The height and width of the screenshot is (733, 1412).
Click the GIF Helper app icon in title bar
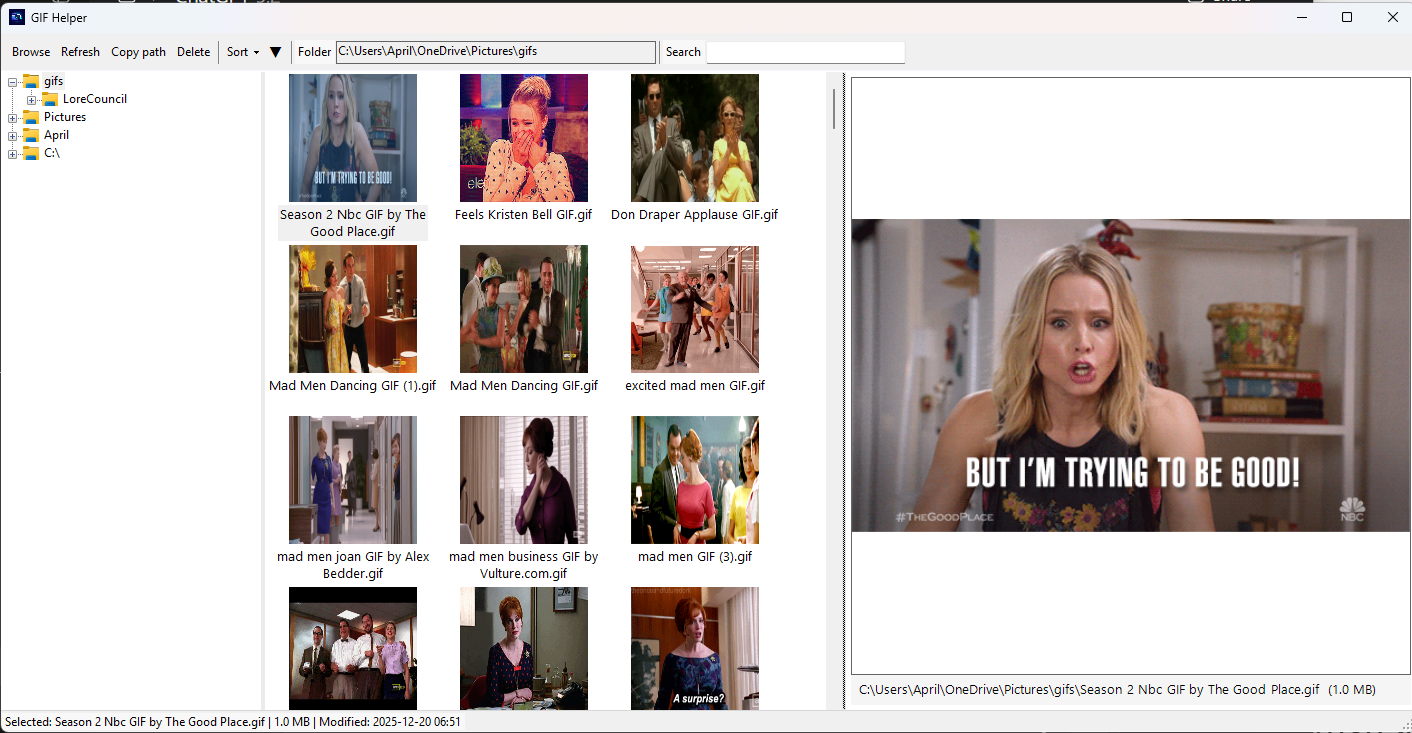(x=17, y=17)
